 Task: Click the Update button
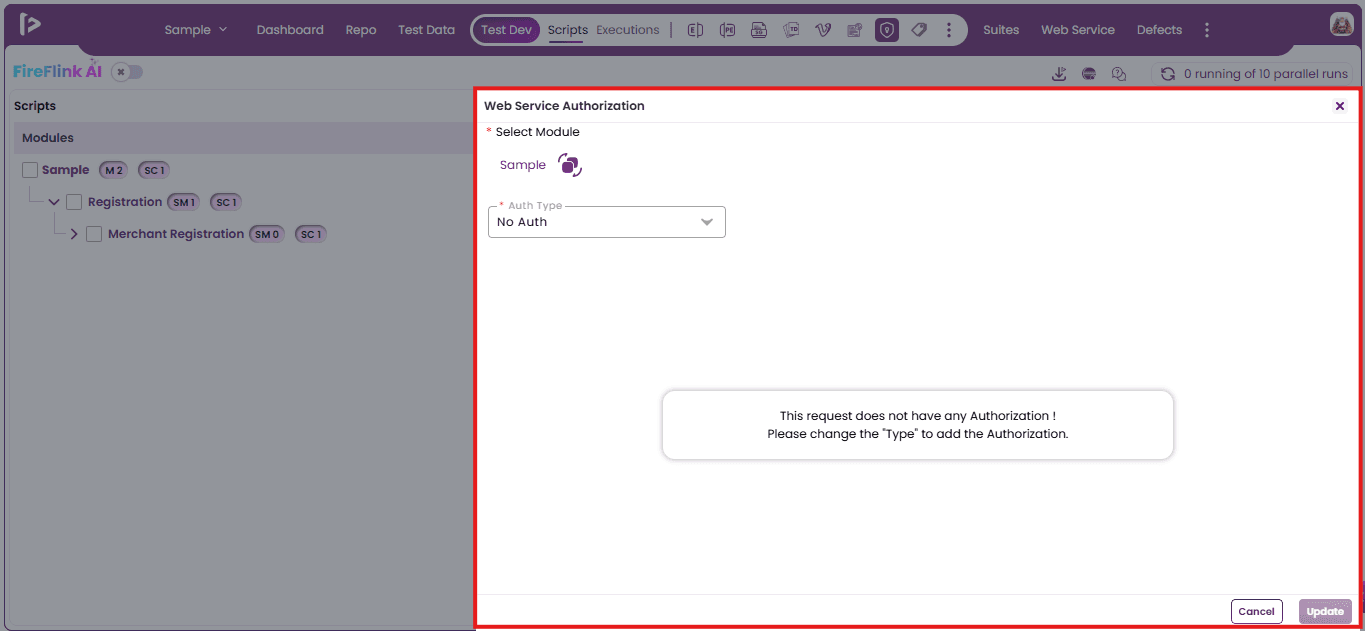[1325, 611]
